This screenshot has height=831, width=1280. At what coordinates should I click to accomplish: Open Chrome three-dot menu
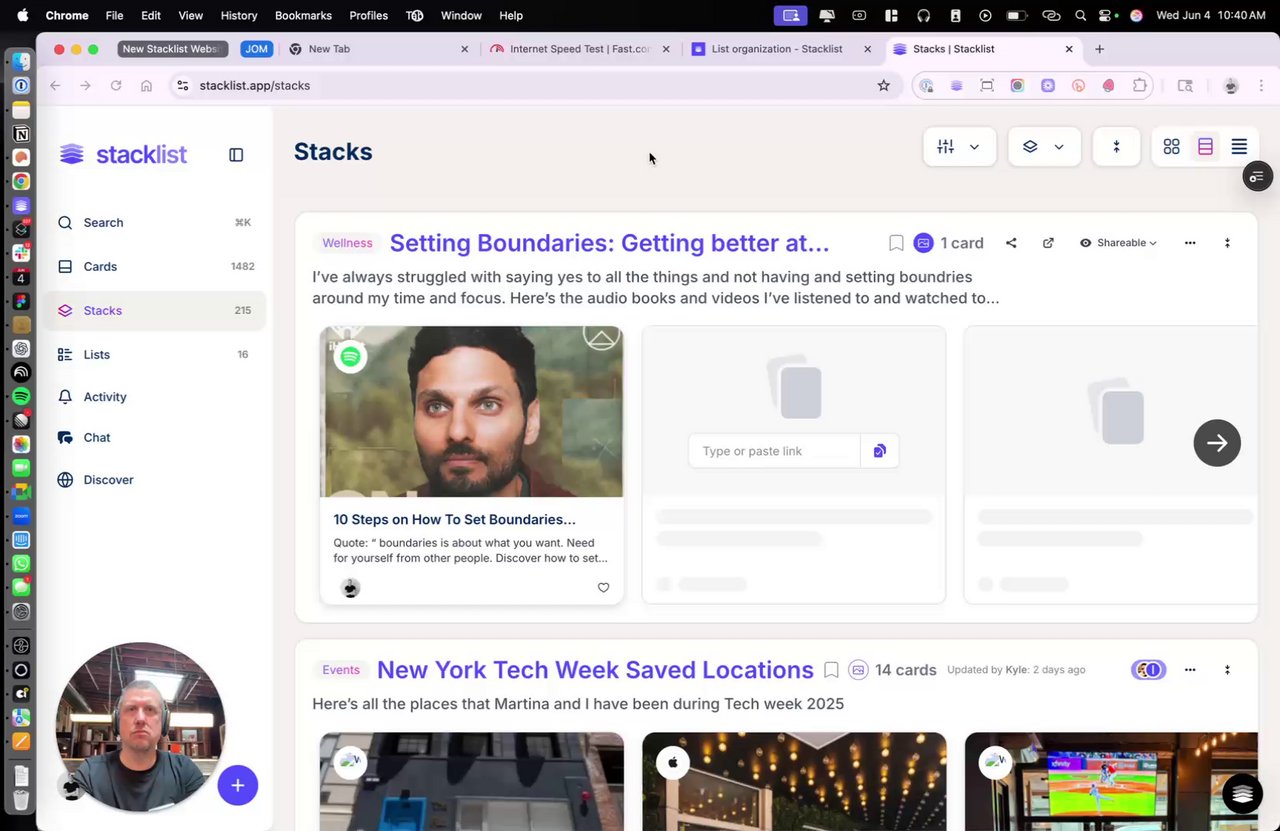[x=1261, y=86]
